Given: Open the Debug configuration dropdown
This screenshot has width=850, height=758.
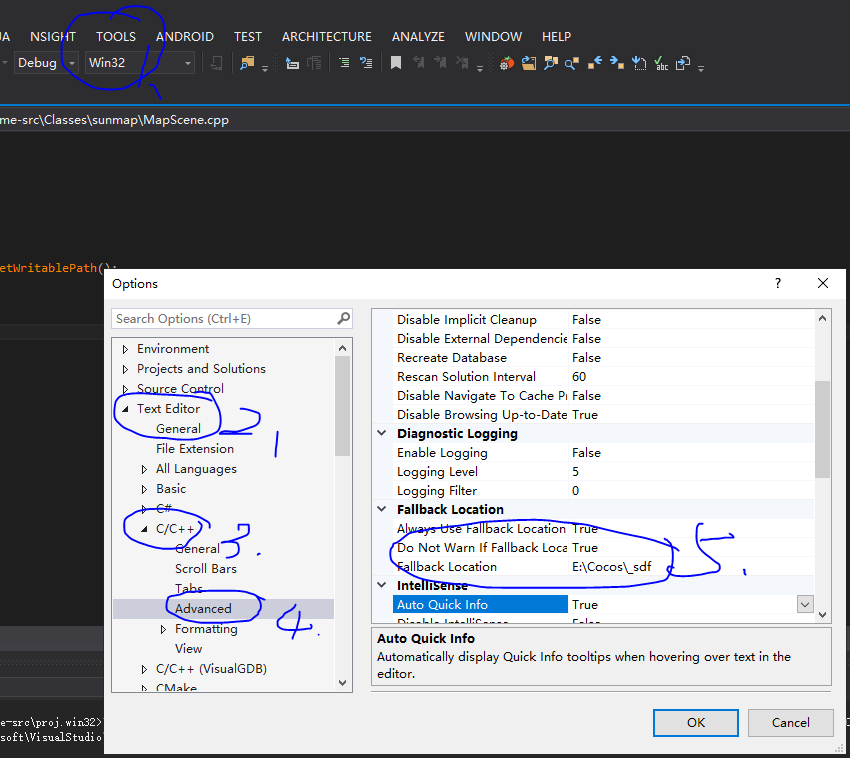Looking at the screenshot, I should [72, 63].
